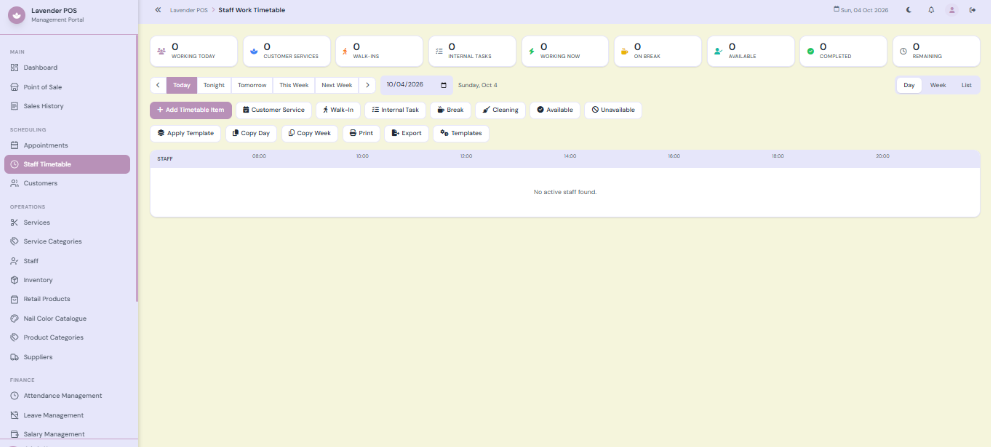
Task: Click the Working Today stat card
Action: pyautogui.click(x=194, y=51)
